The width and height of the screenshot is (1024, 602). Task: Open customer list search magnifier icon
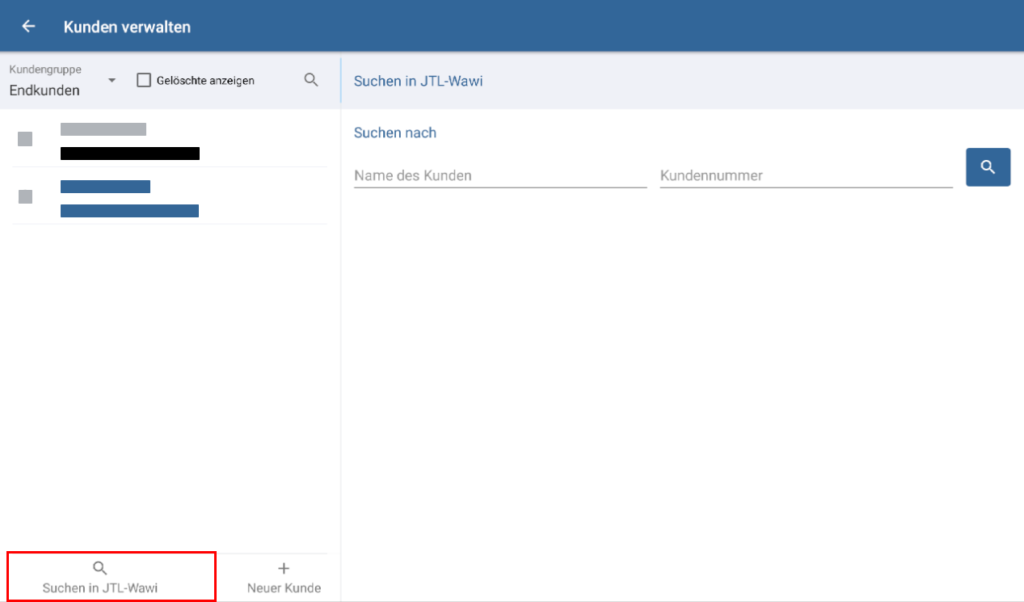point(311,80)
